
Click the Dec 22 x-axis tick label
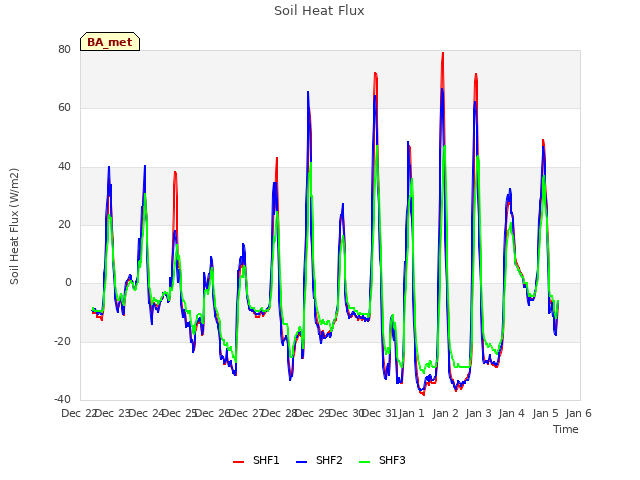pos(79,413)
